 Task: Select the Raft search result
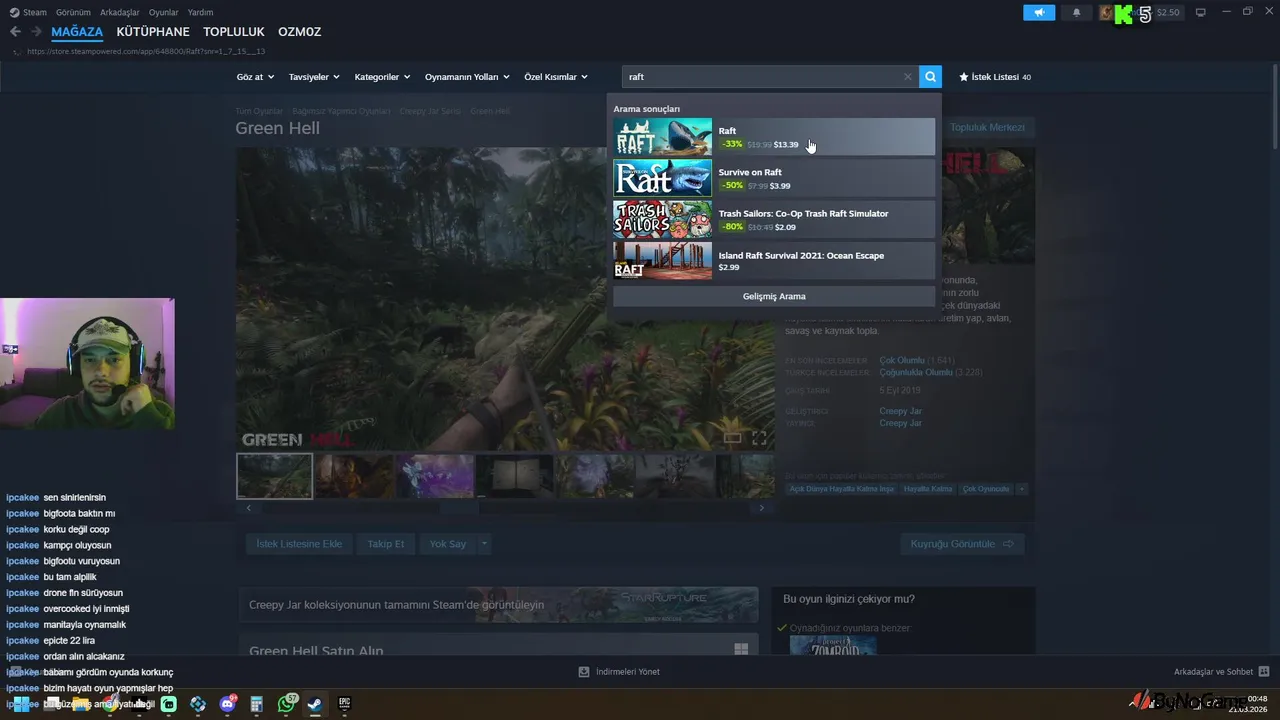pyautogui.click(x=774, y=137)
